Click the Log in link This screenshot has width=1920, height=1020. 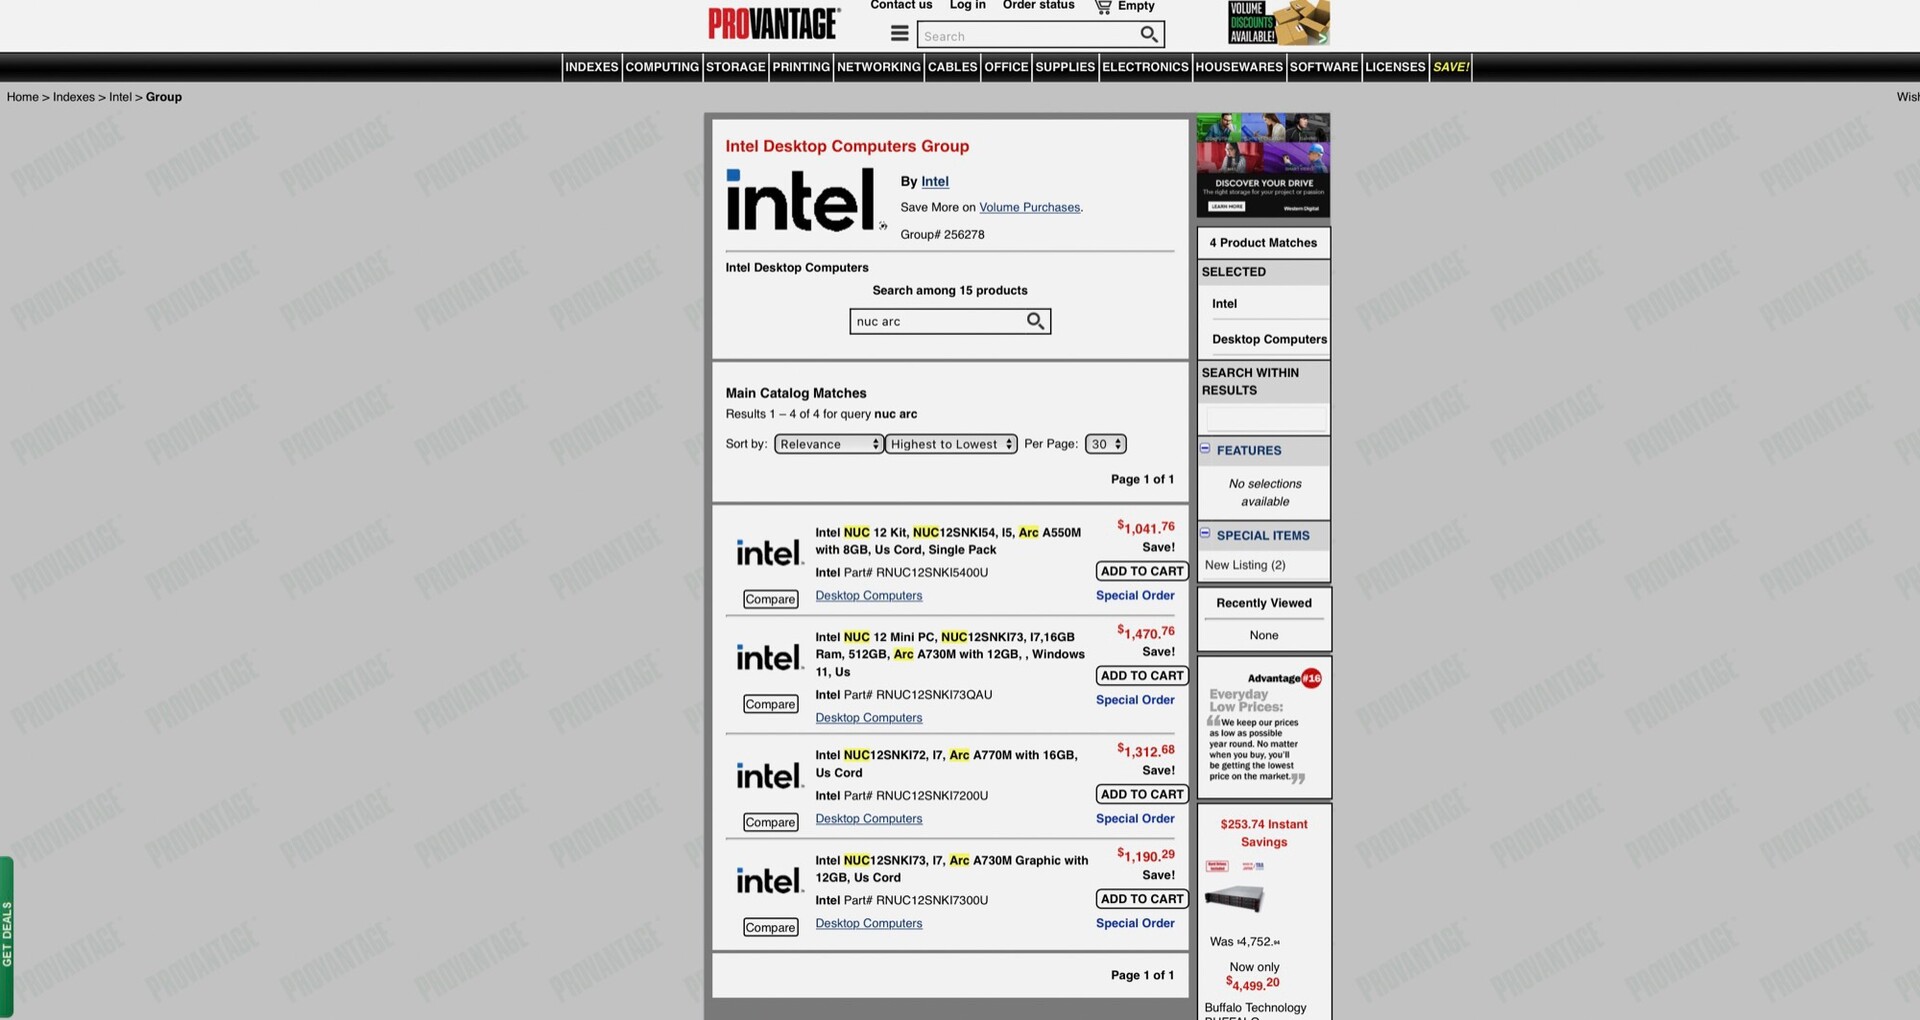[968, 5]
